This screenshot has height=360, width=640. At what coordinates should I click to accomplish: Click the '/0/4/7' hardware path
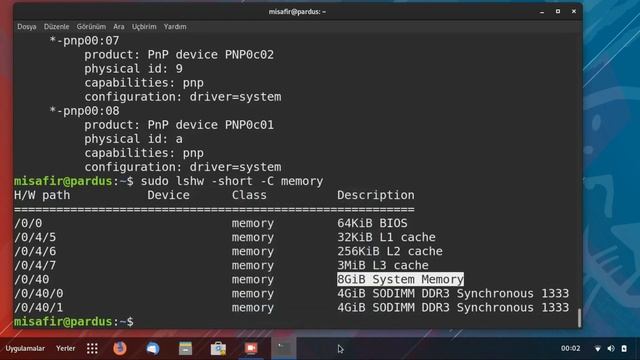pos(35,265)
